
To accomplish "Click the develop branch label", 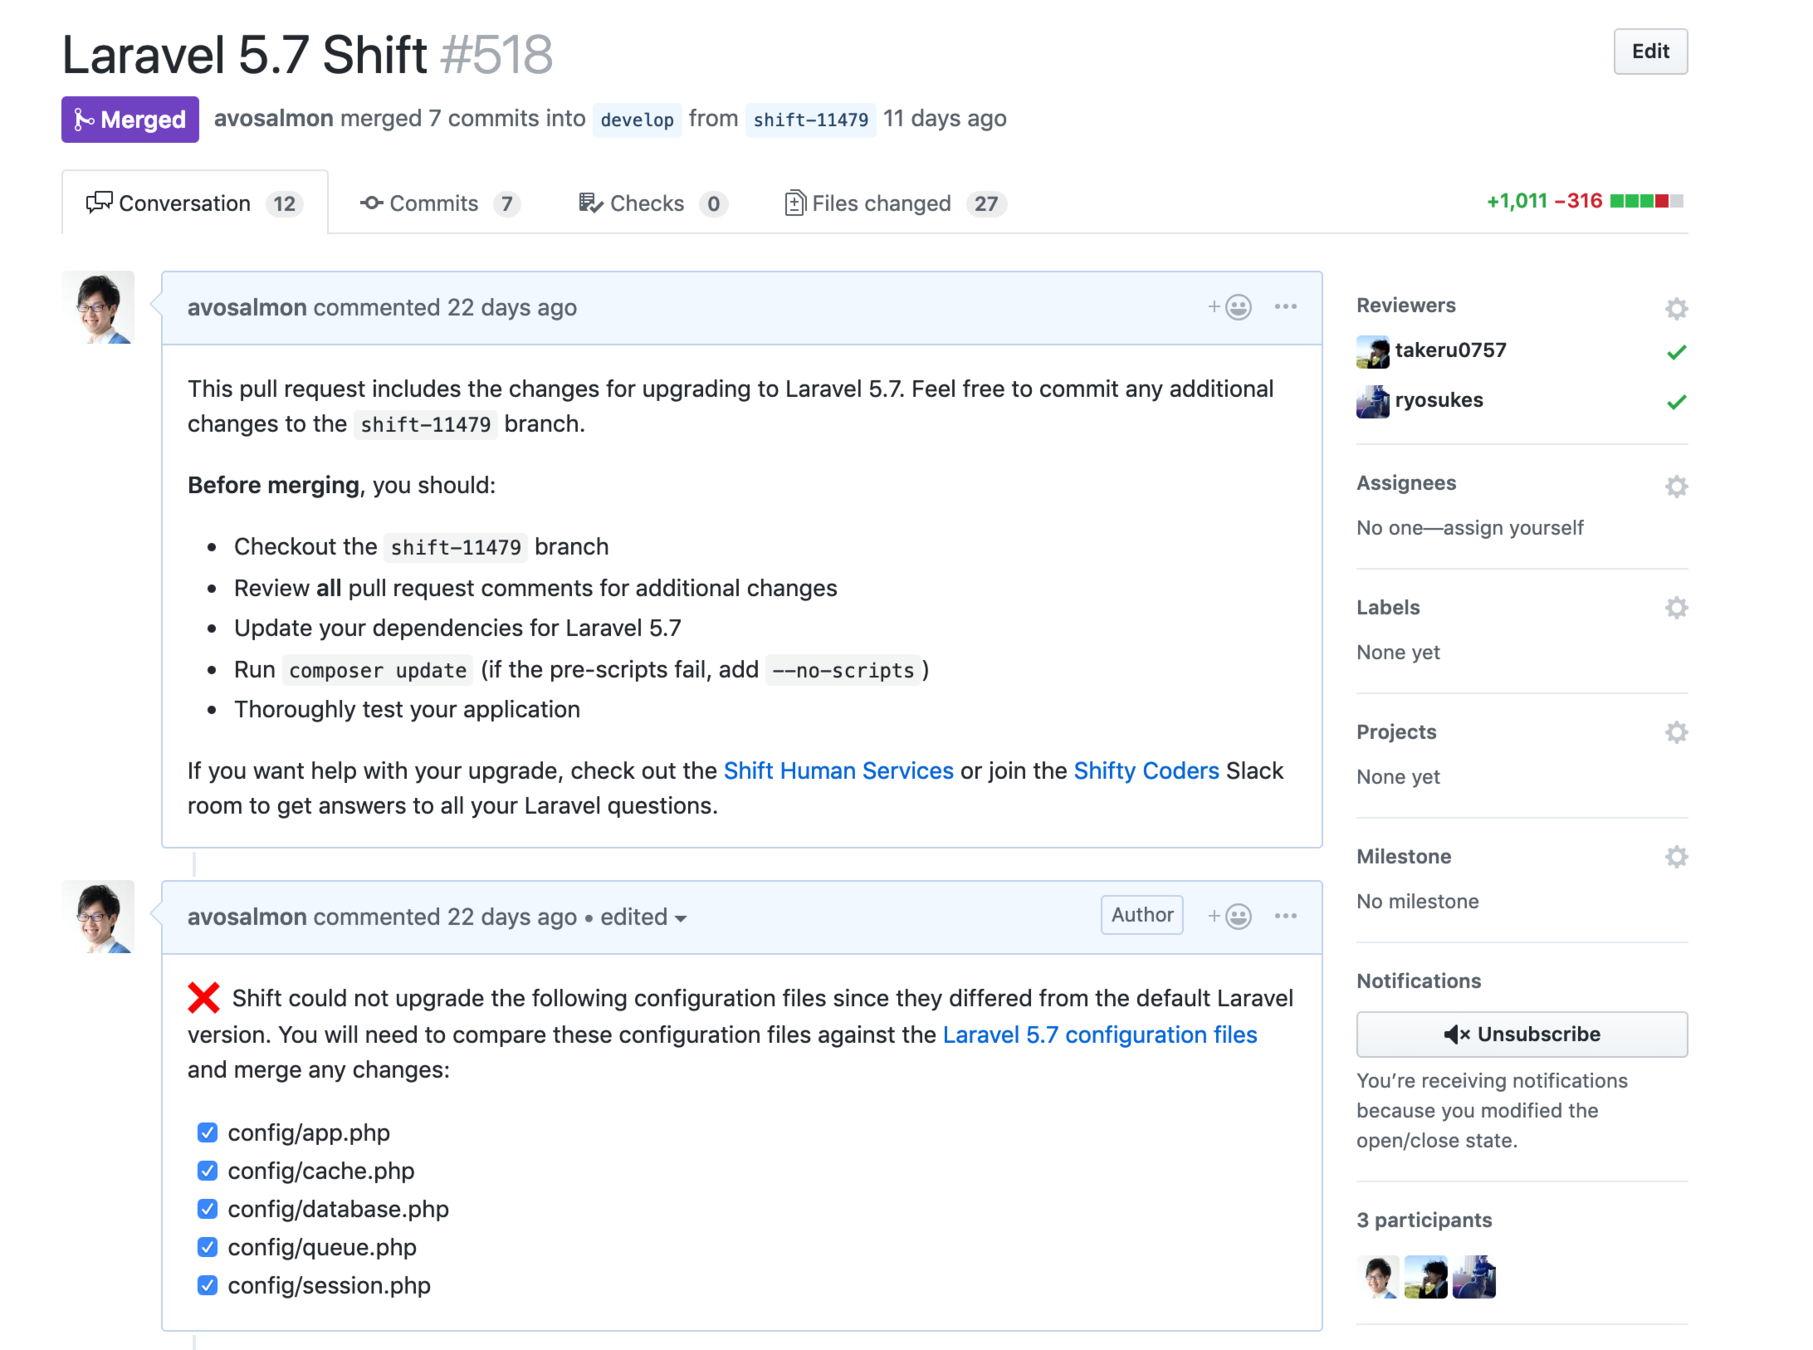I will pyautogui.click(x=637, y=120).
